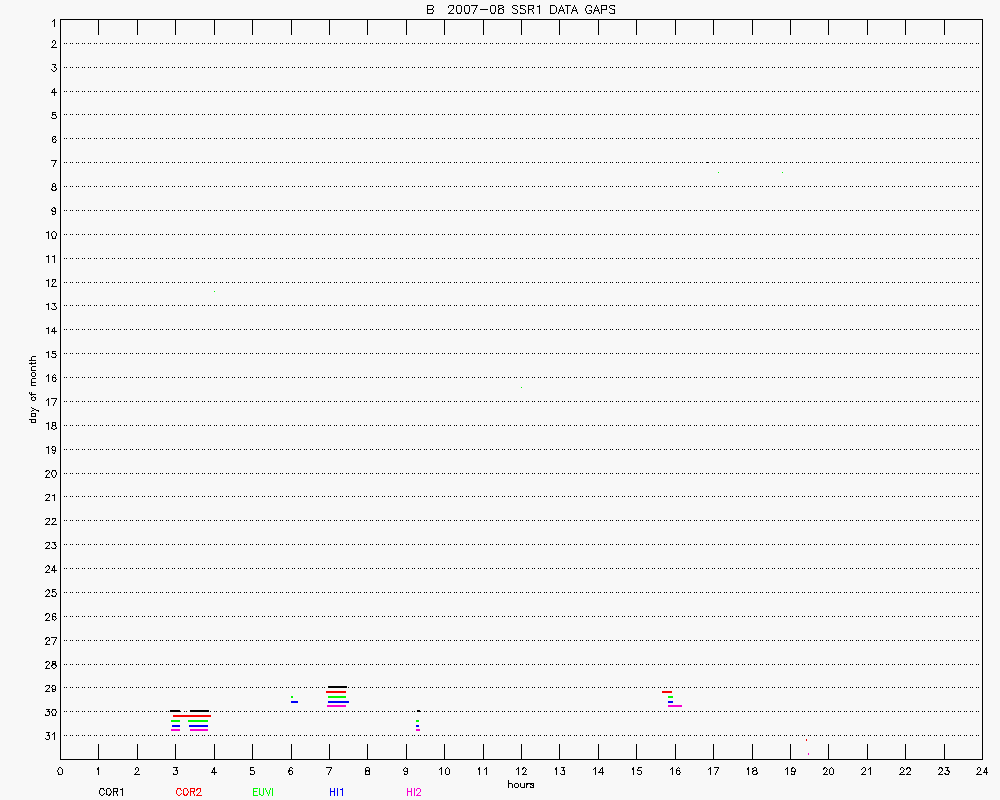
Task: Select the green EUVI legend label
Action: coord(263,792)
